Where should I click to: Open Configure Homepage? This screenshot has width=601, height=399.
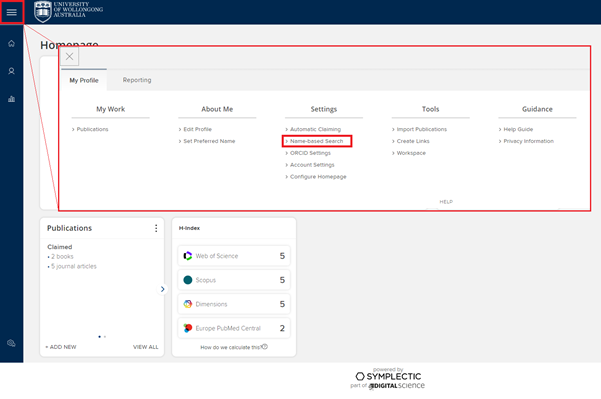[x=318, y=177]
